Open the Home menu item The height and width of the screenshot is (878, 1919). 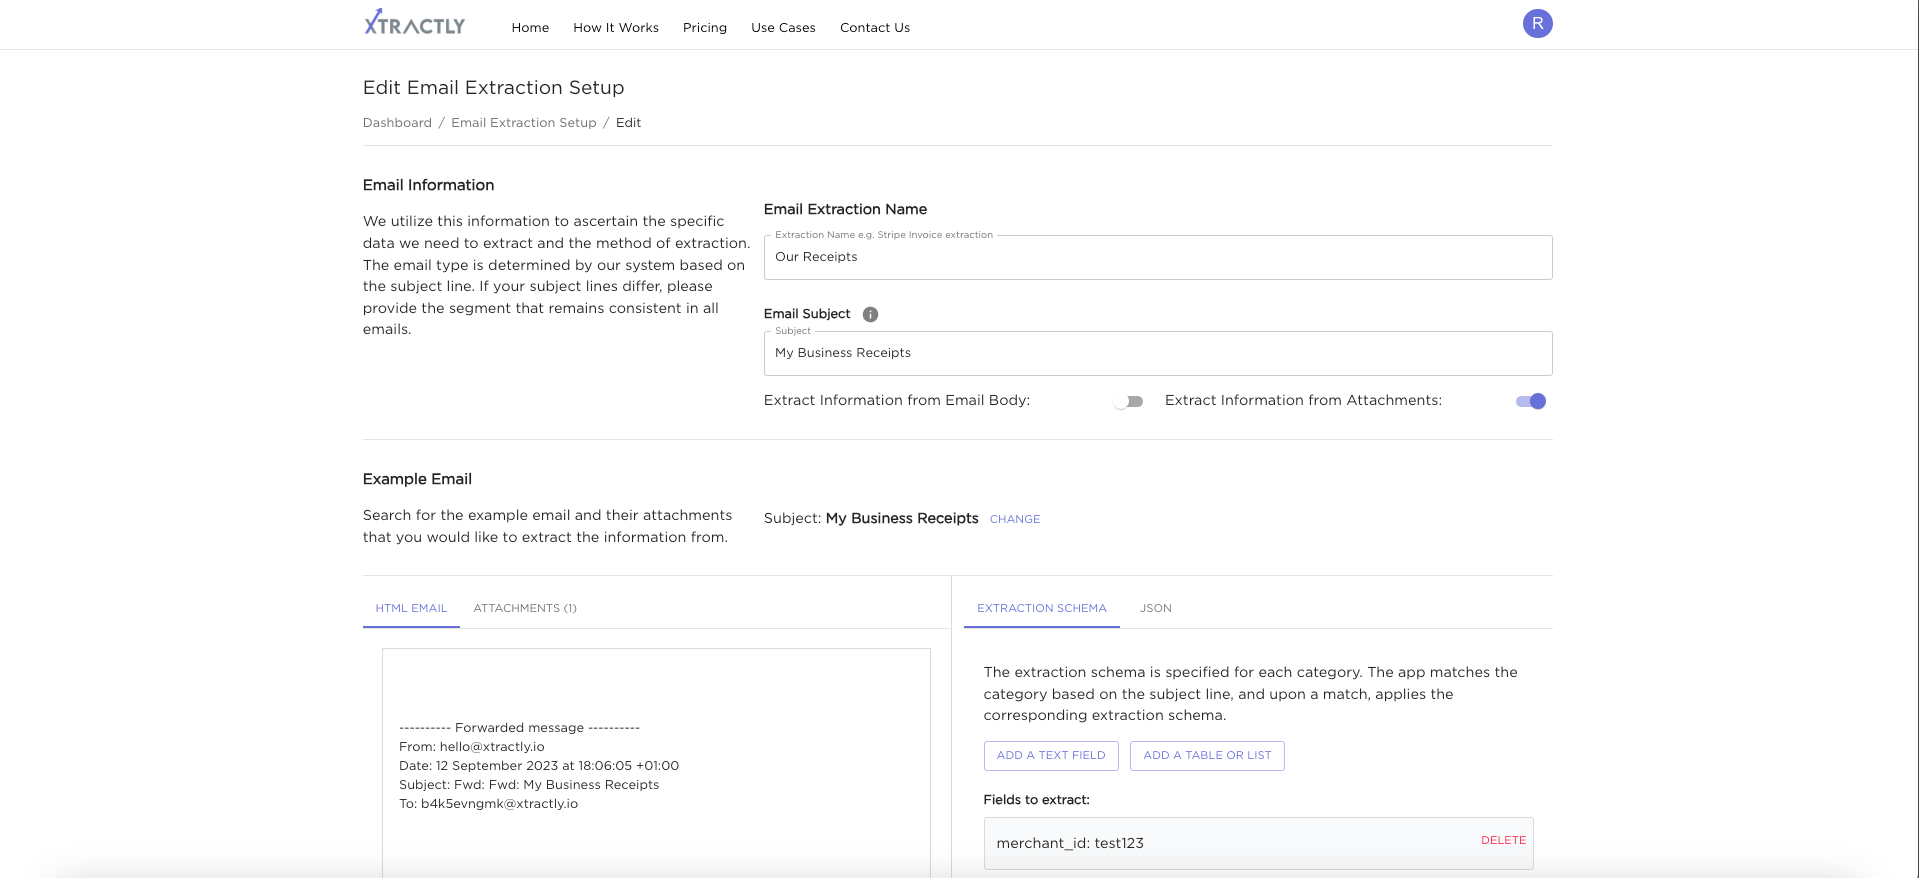[x=530, y=28]
